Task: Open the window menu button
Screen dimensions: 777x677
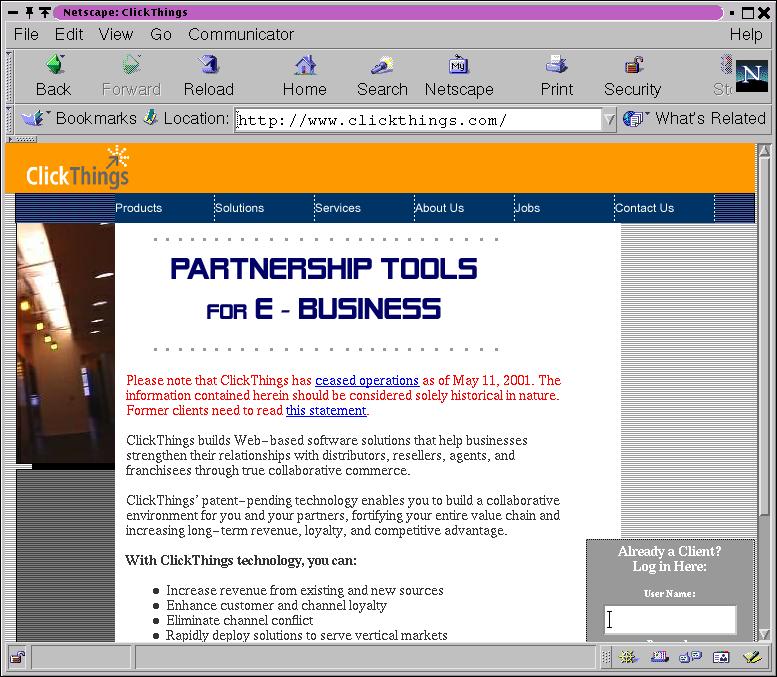Action: tap(13, 12)
